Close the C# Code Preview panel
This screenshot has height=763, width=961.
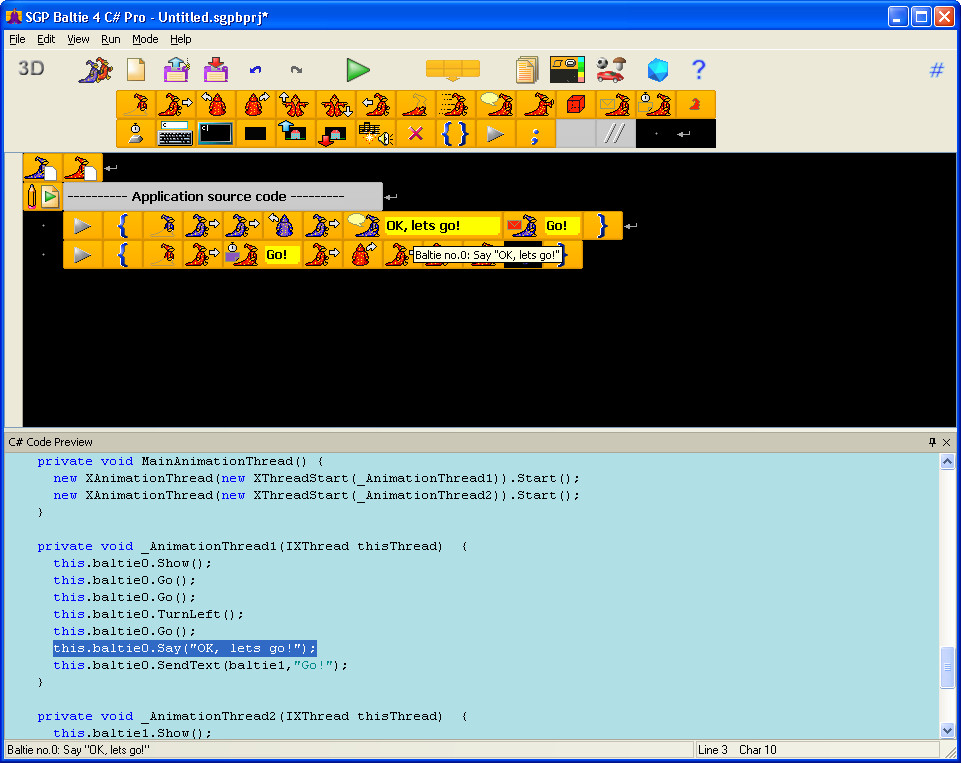946,442
